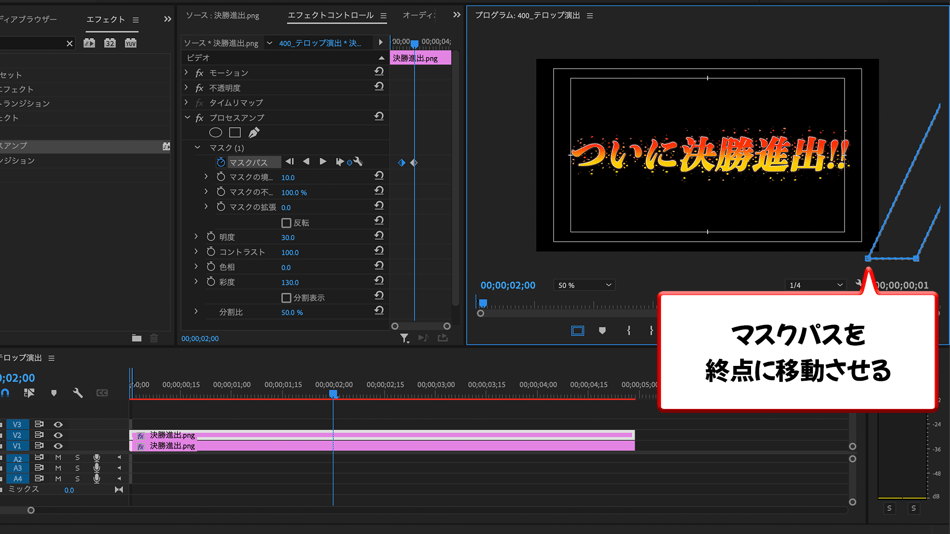The height and width of the screenshot is (534, 950).
Task: Add a marker in the Program monitor
Action: click(602, 330)
